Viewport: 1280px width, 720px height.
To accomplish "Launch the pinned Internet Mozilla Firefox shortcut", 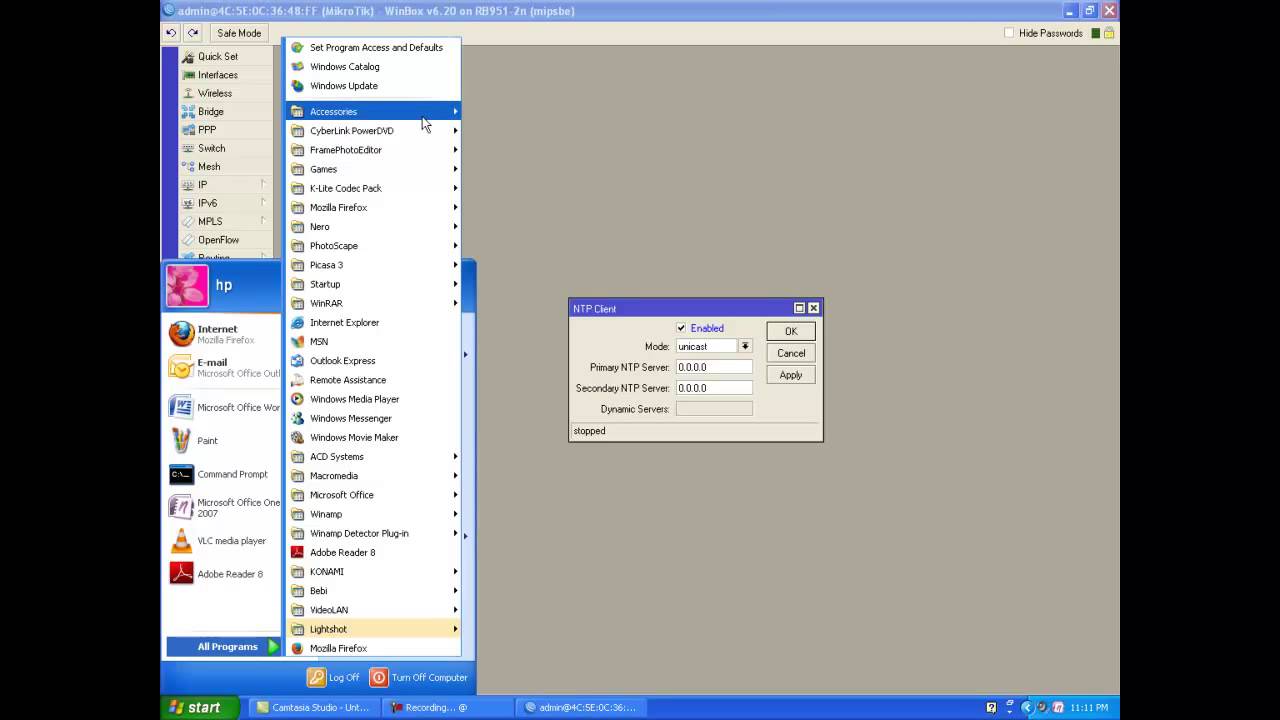I will point(222,334).
